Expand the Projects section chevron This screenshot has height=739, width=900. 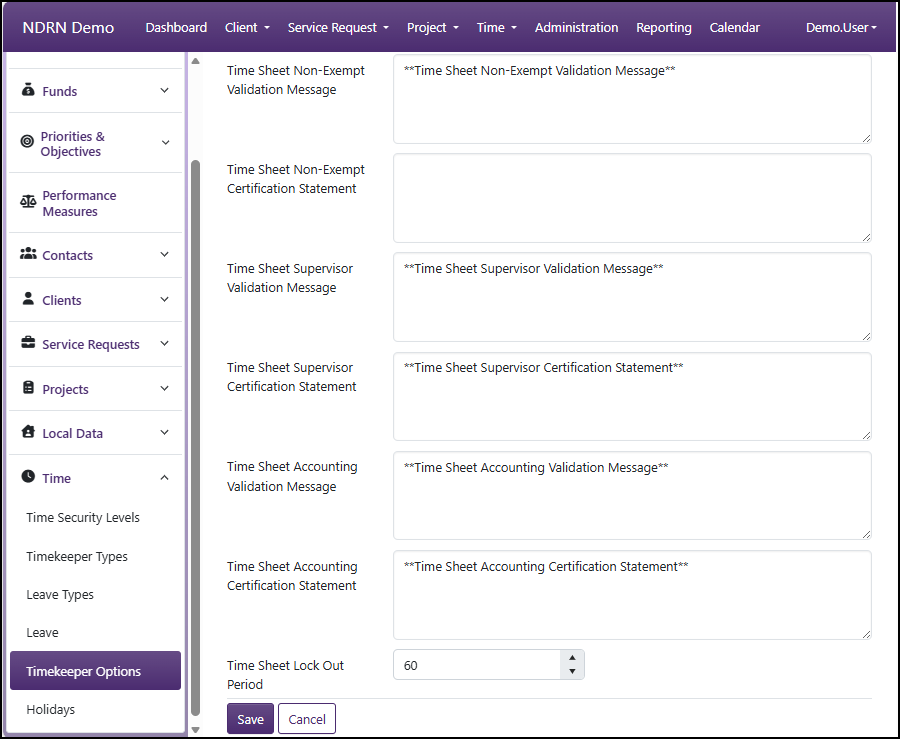(x=164, y=388)
